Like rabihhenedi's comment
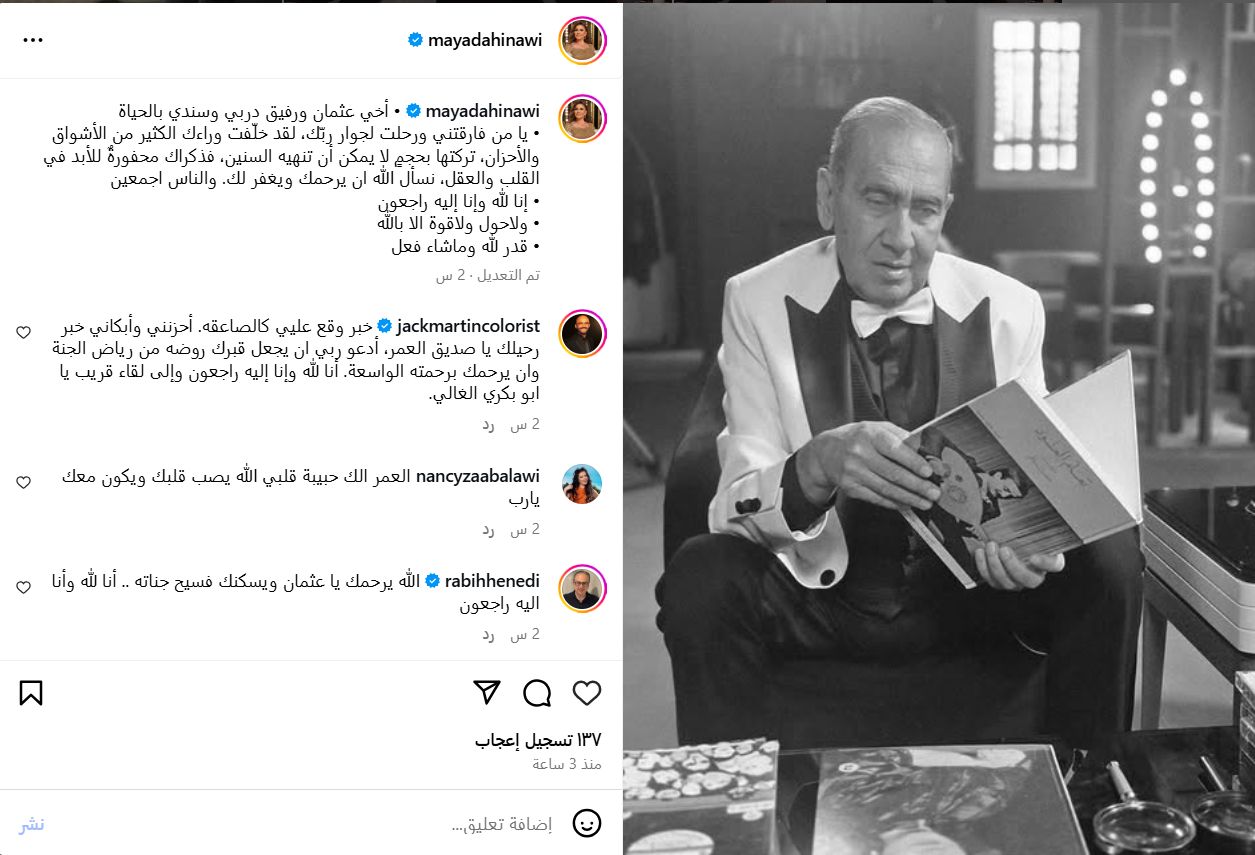The height and width of the screenshot is (855, 1255). 23,587
